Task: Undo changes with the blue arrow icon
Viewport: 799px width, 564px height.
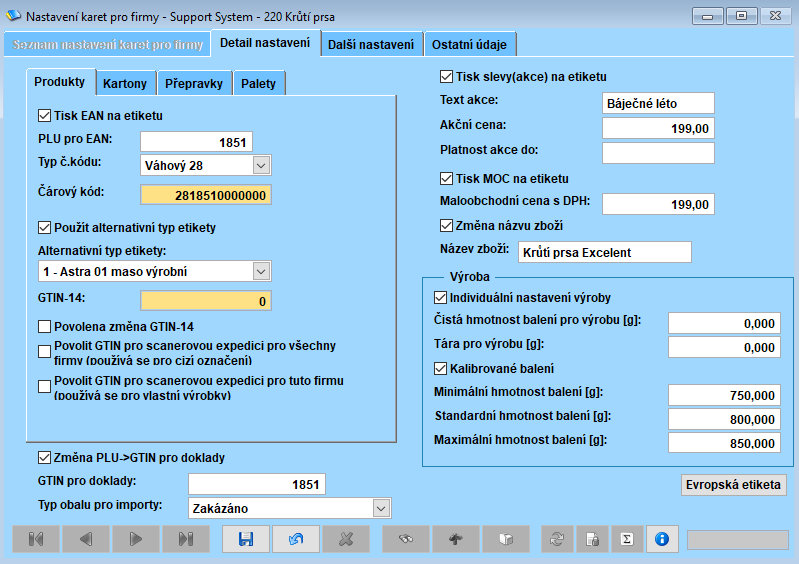Action: pos(296,539)
